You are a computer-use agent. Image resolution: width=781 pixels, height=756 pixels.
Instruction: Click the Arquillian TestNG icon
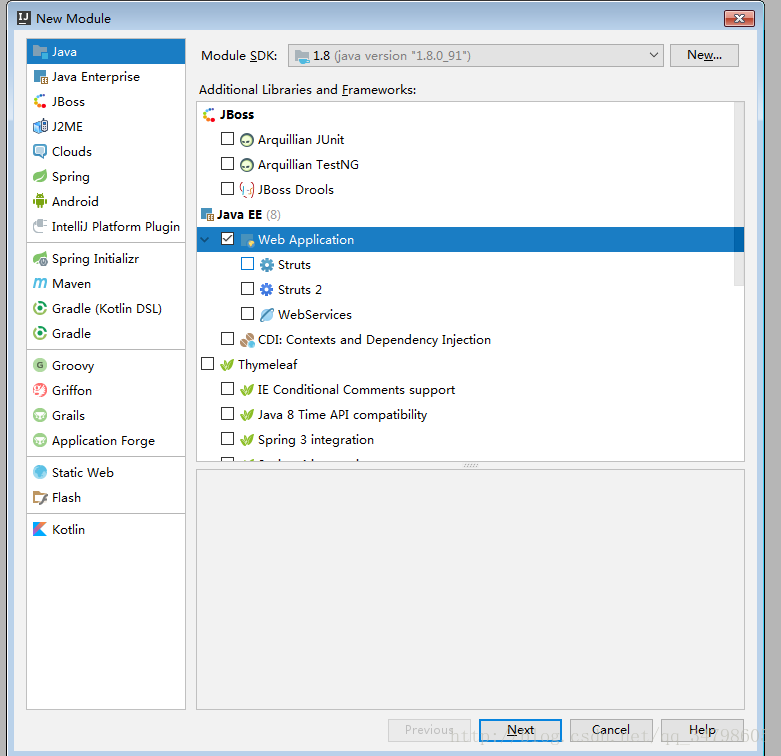click(x=247, y=165)
